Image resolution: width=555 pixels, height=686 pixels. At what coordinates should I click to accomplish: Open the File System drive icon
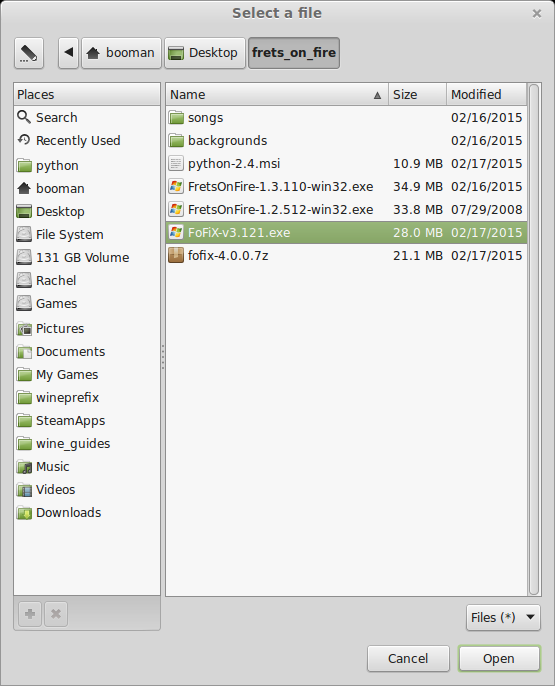(x=24, y=234)
